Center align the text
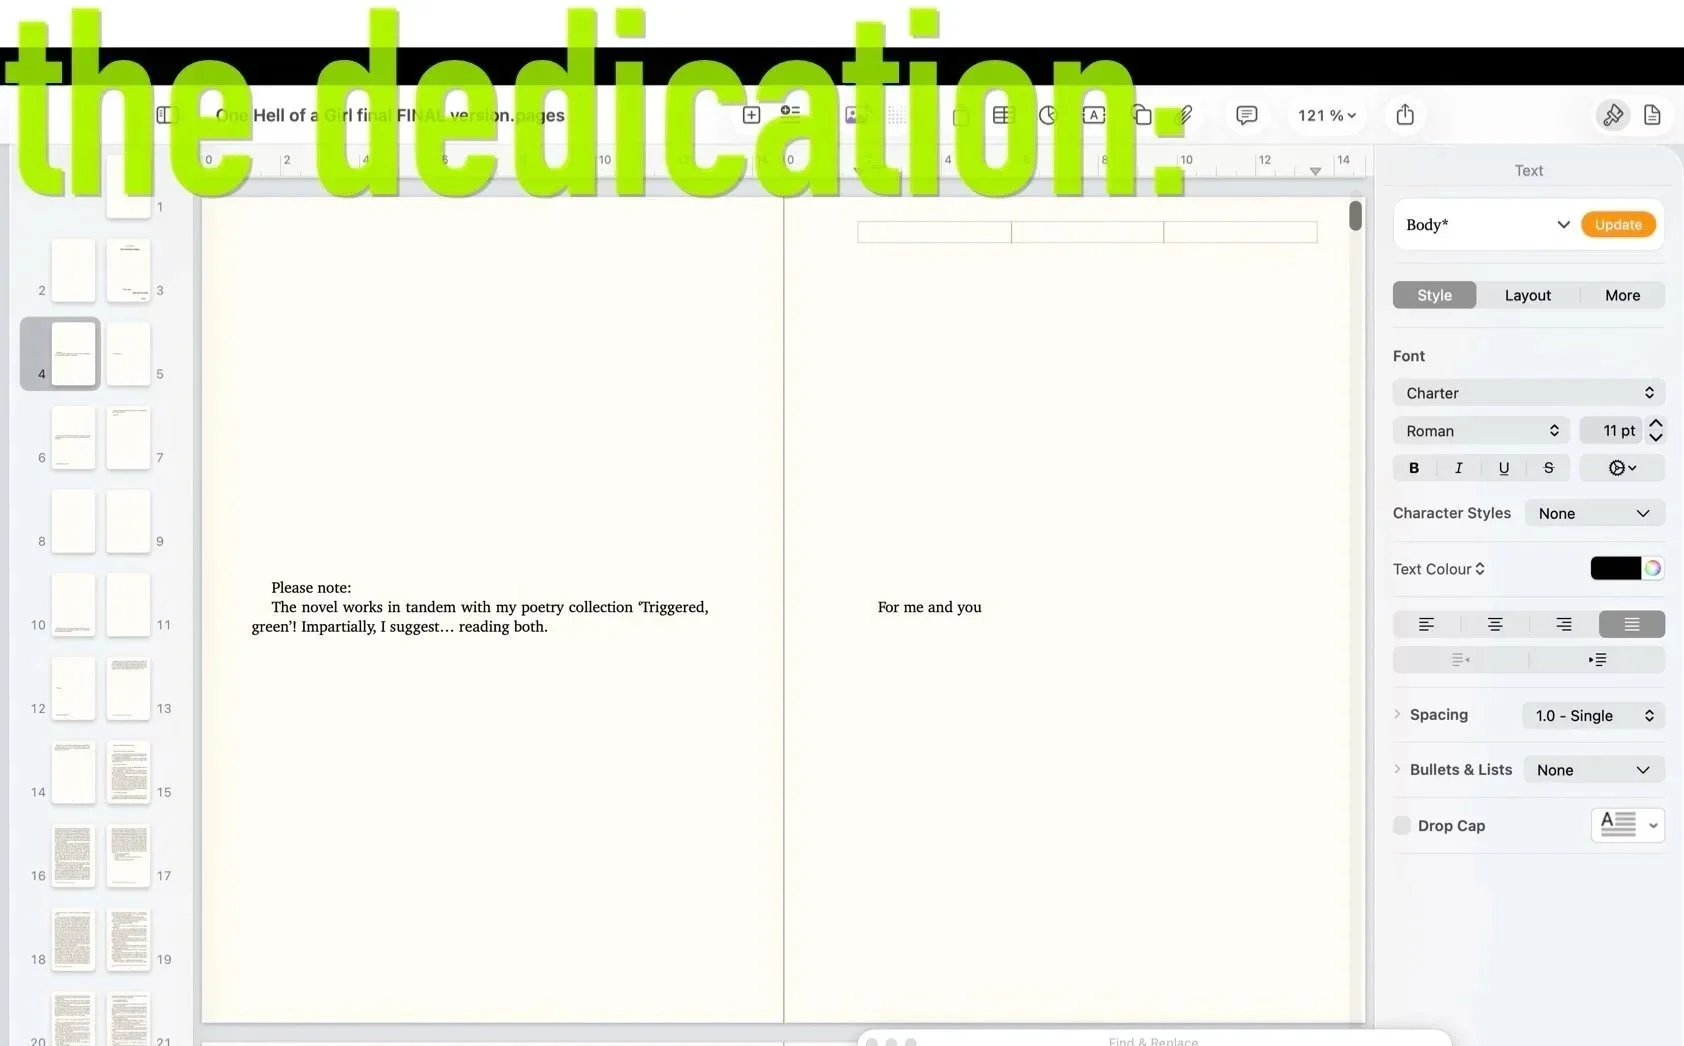The height and width of the screenshot is (1046, 1684). click(1495, 624)
